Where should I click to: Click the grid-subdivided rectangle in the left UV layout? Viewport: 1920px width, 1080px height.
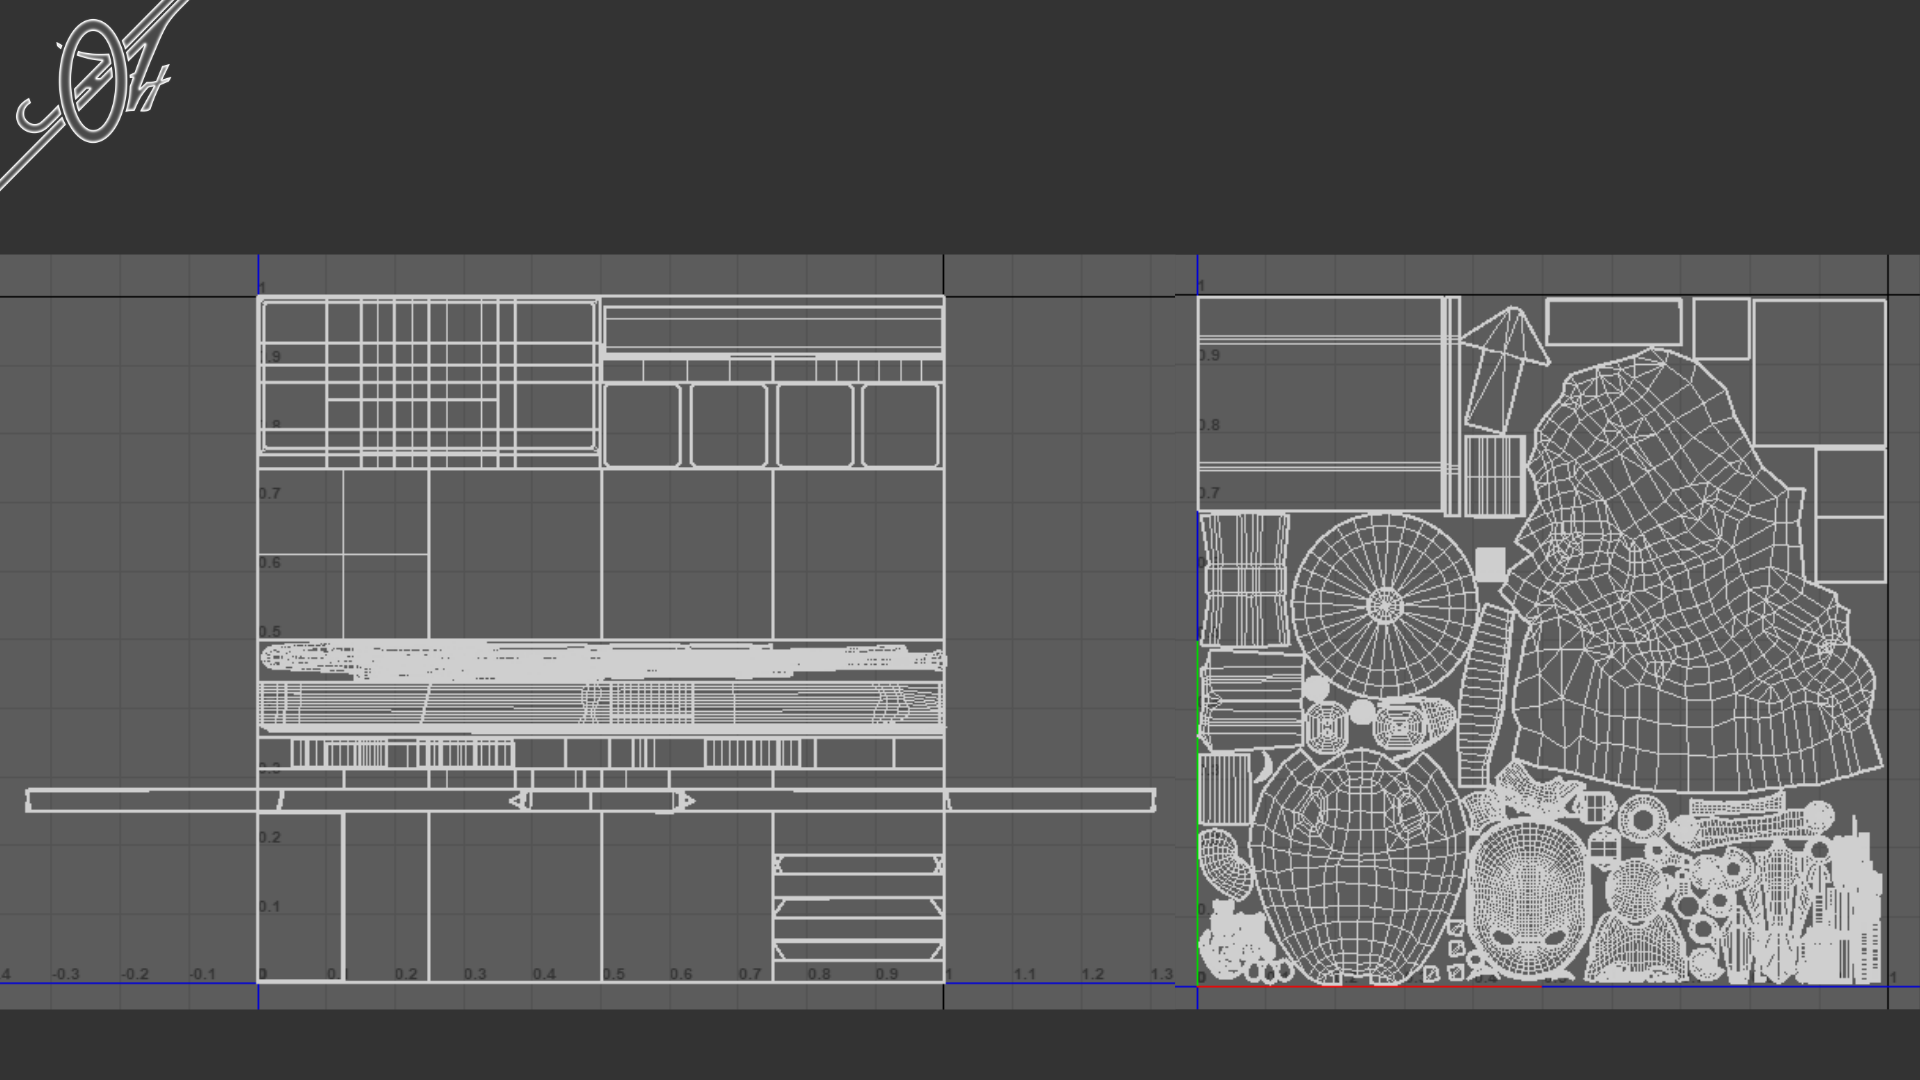(428, 375)
